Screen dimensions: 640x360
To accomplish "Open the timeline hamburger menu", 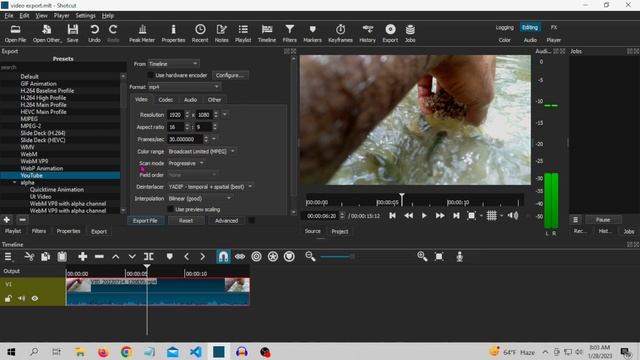I will pos(8,257).
